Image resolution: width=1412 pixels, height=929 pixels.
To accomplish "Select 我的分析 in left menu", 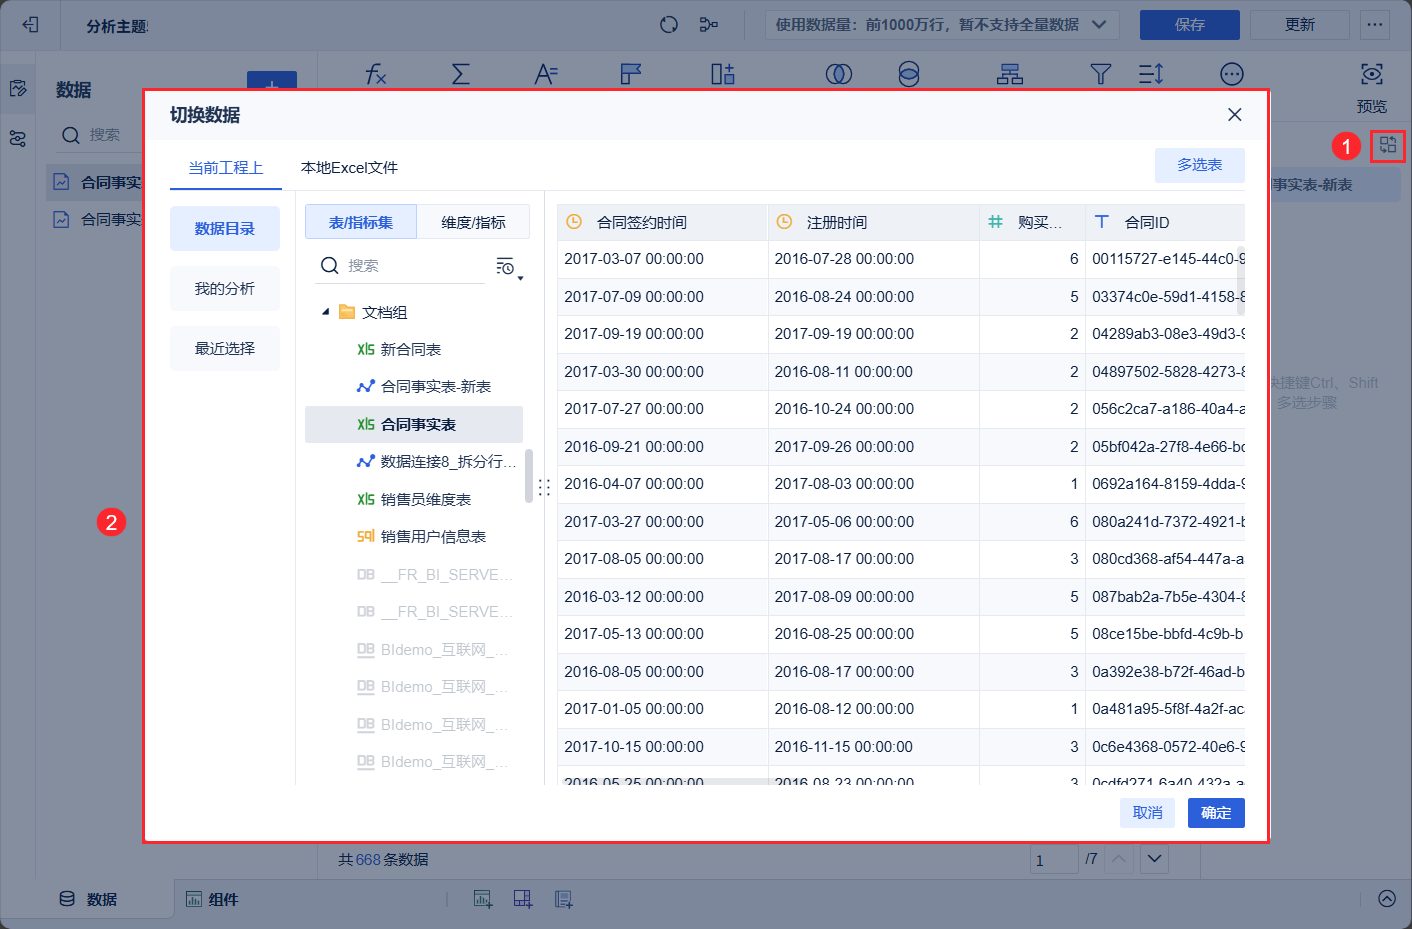I will 225,289.
